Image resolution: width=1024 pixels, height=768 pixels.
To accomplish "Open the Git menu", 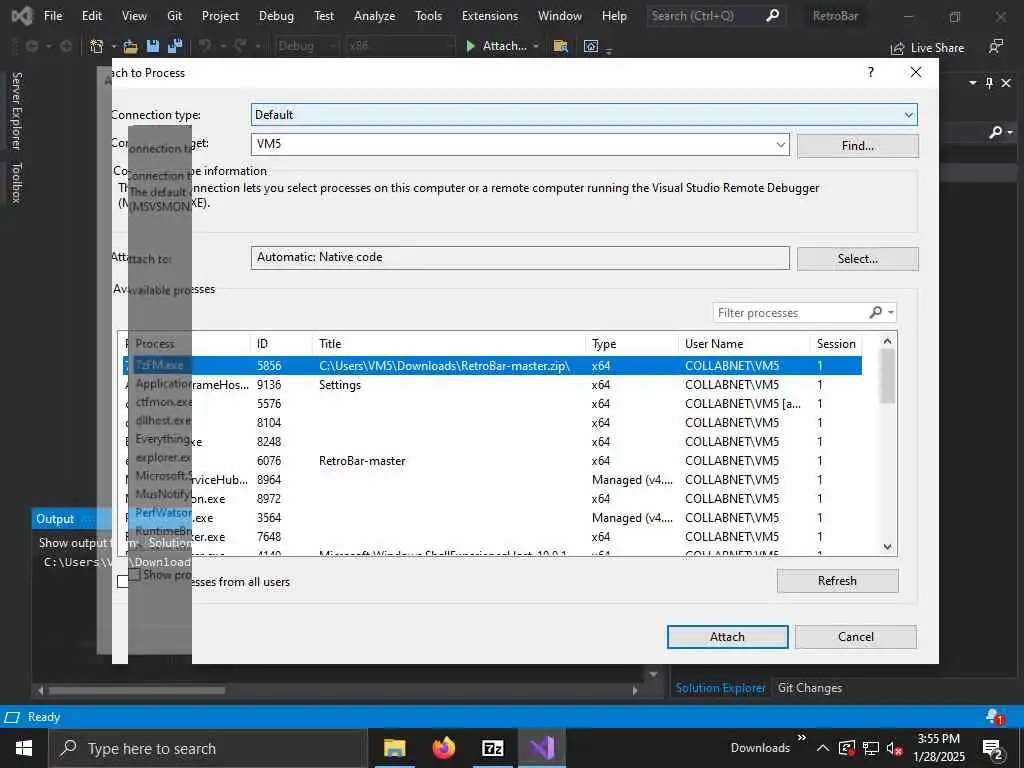I will click(174, 16).
